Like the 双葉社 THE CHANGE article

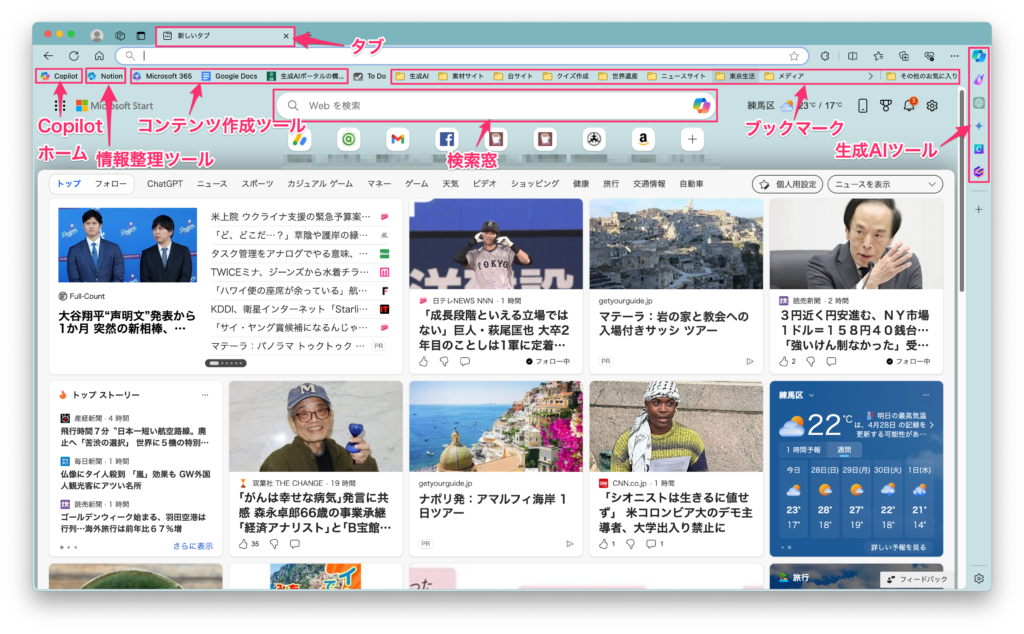click(243, 544)
